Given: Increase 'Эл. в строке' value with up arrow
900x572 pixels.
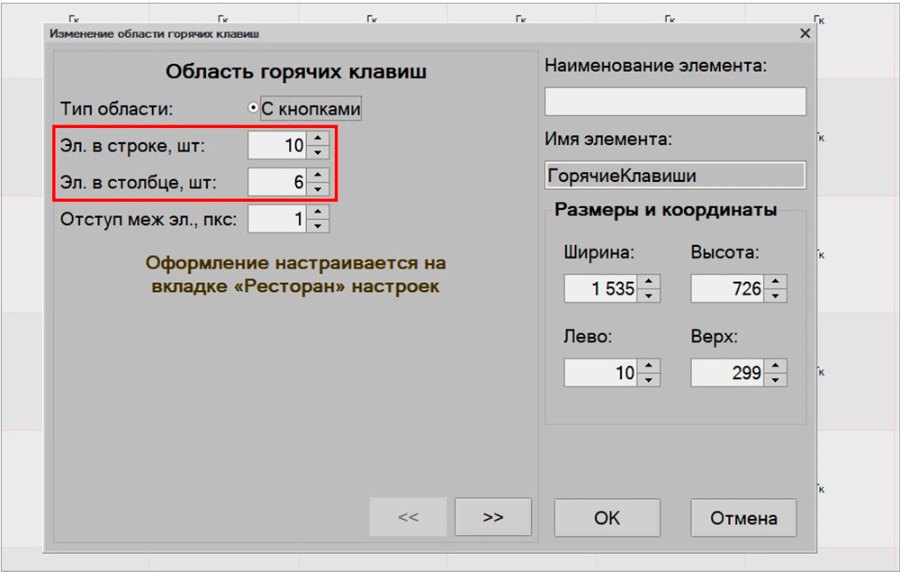Looking at the screenshot, I should pos(318,138).
